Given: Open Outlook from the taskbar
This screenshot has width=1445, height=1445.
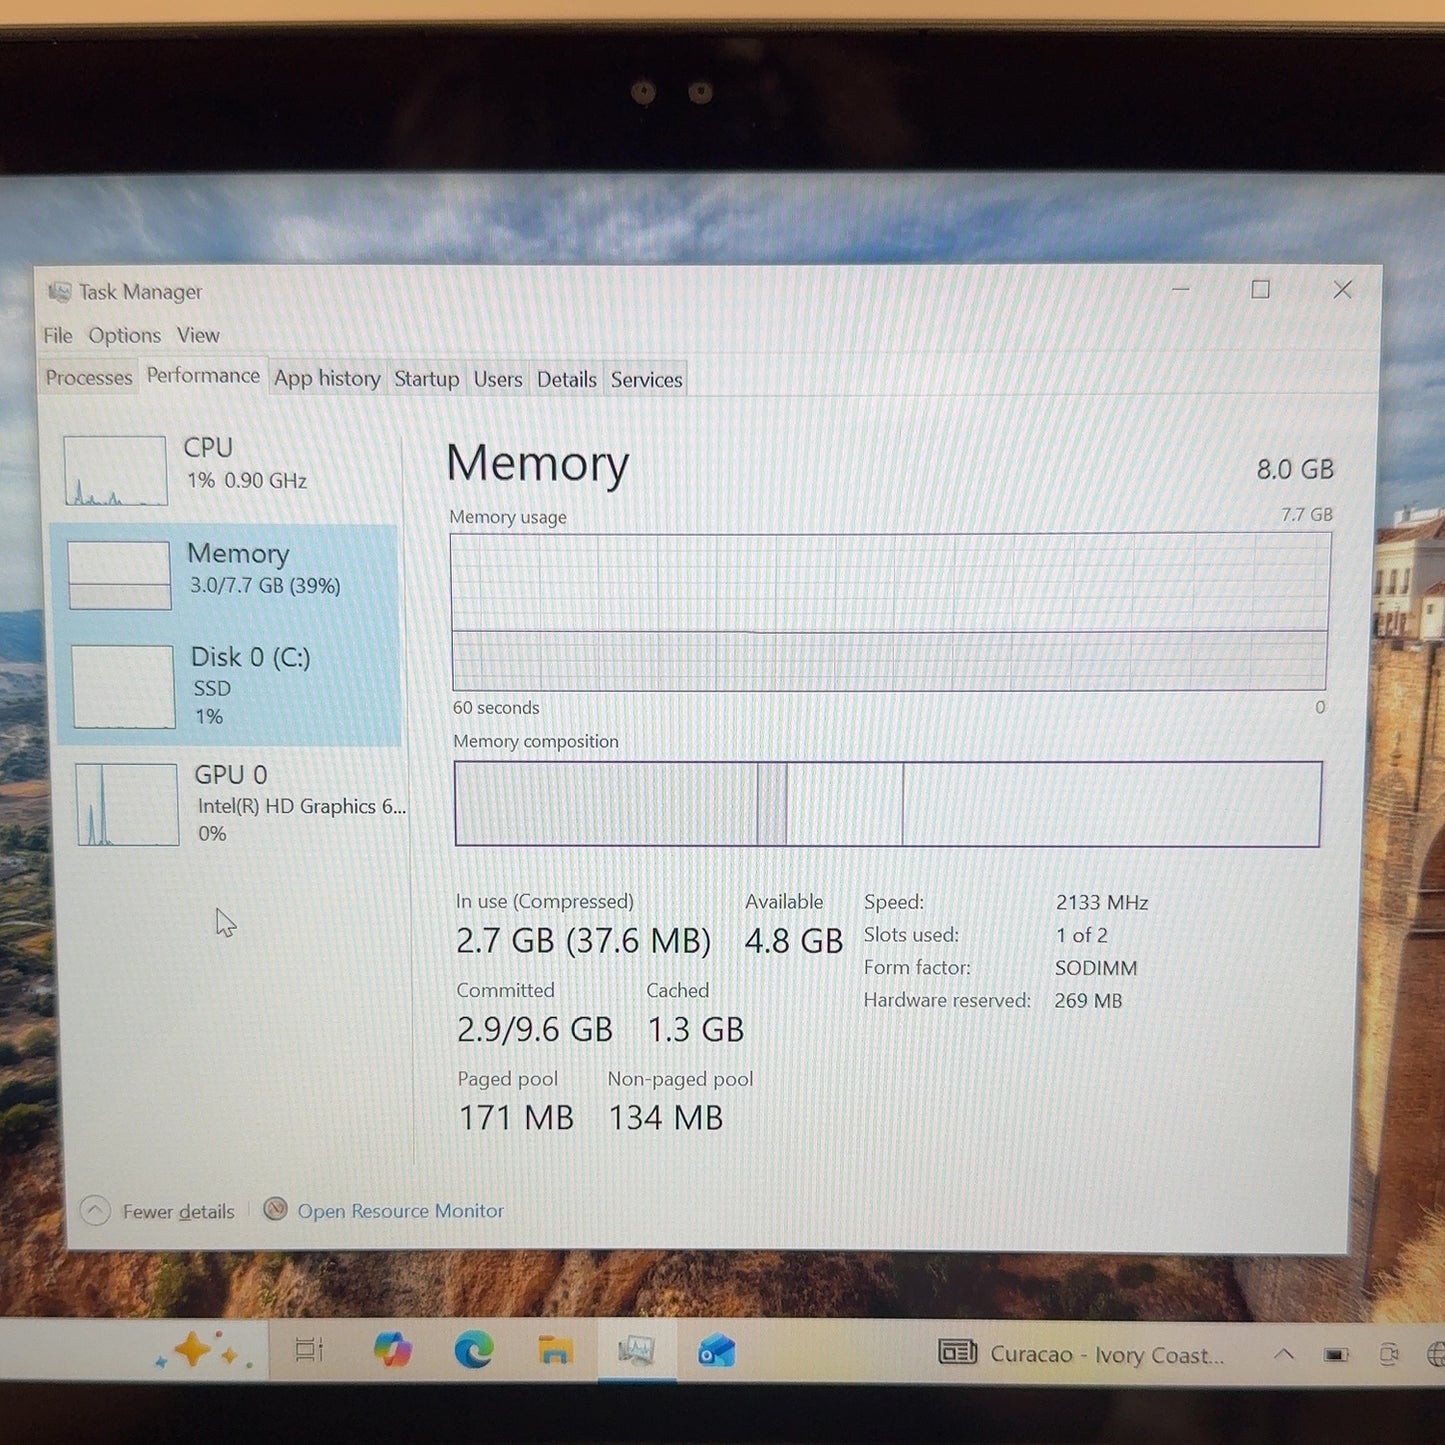Looking at the screenshot, I should [717, 1352].
